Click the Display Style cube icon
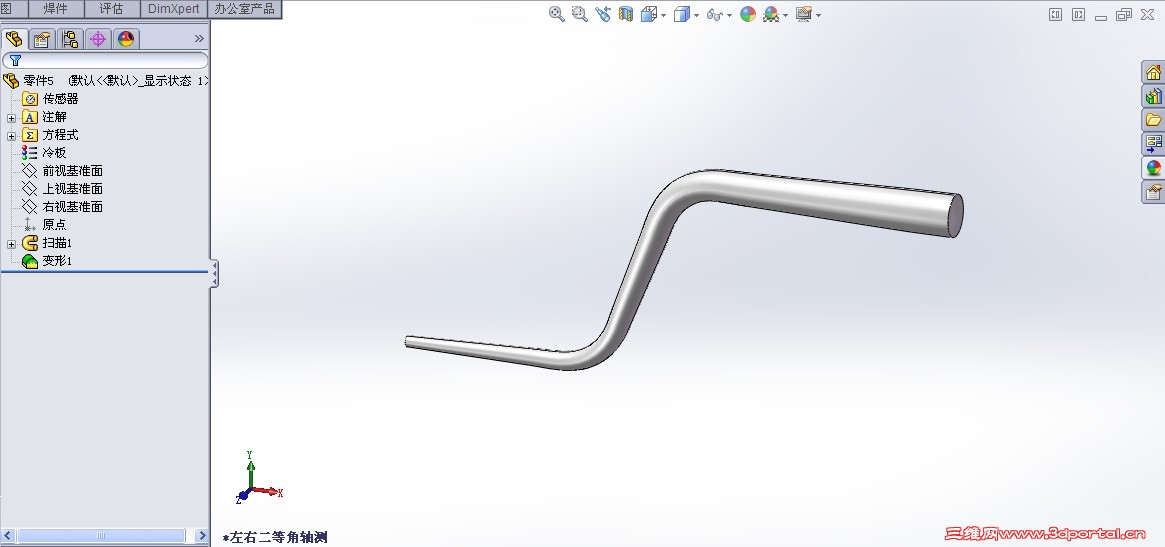The height and width of the screenshot is (547, 1165). tap(681, 14)
